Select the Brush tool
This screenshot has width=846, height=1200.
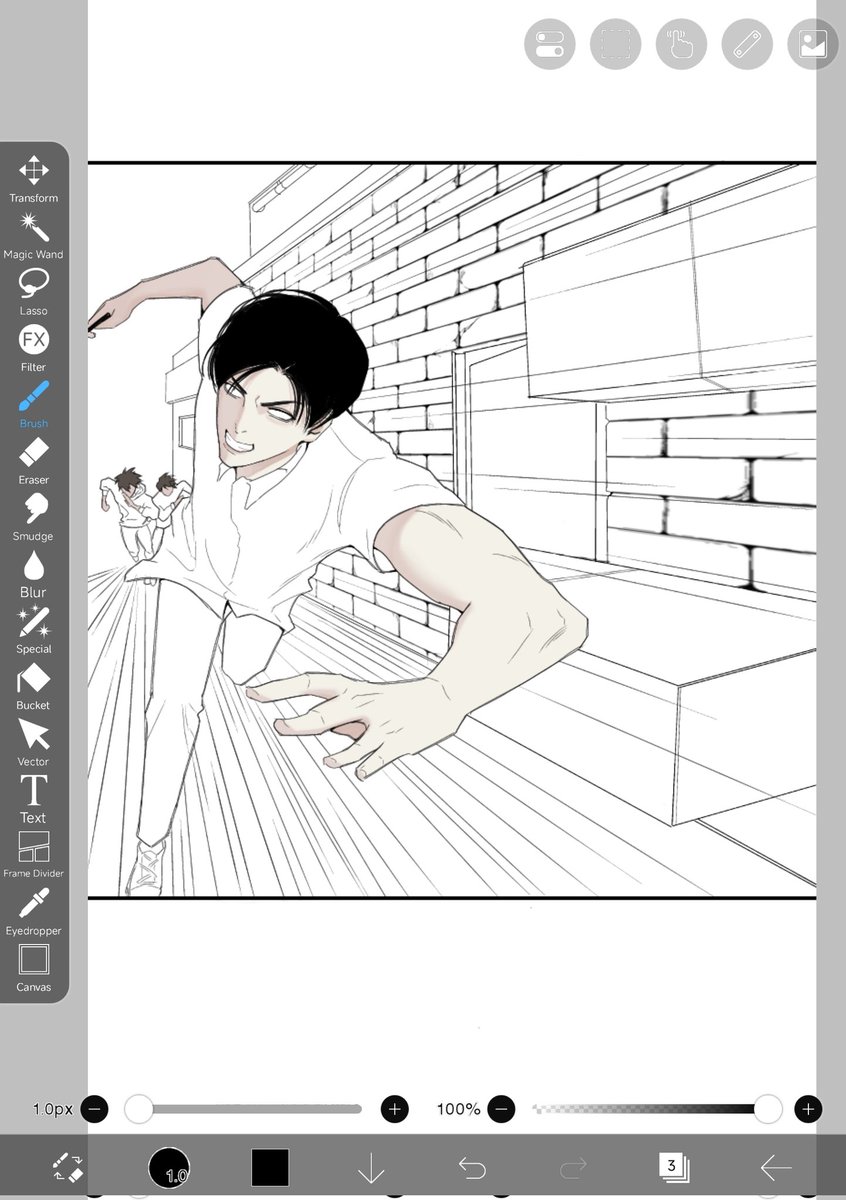pos(34,405)
